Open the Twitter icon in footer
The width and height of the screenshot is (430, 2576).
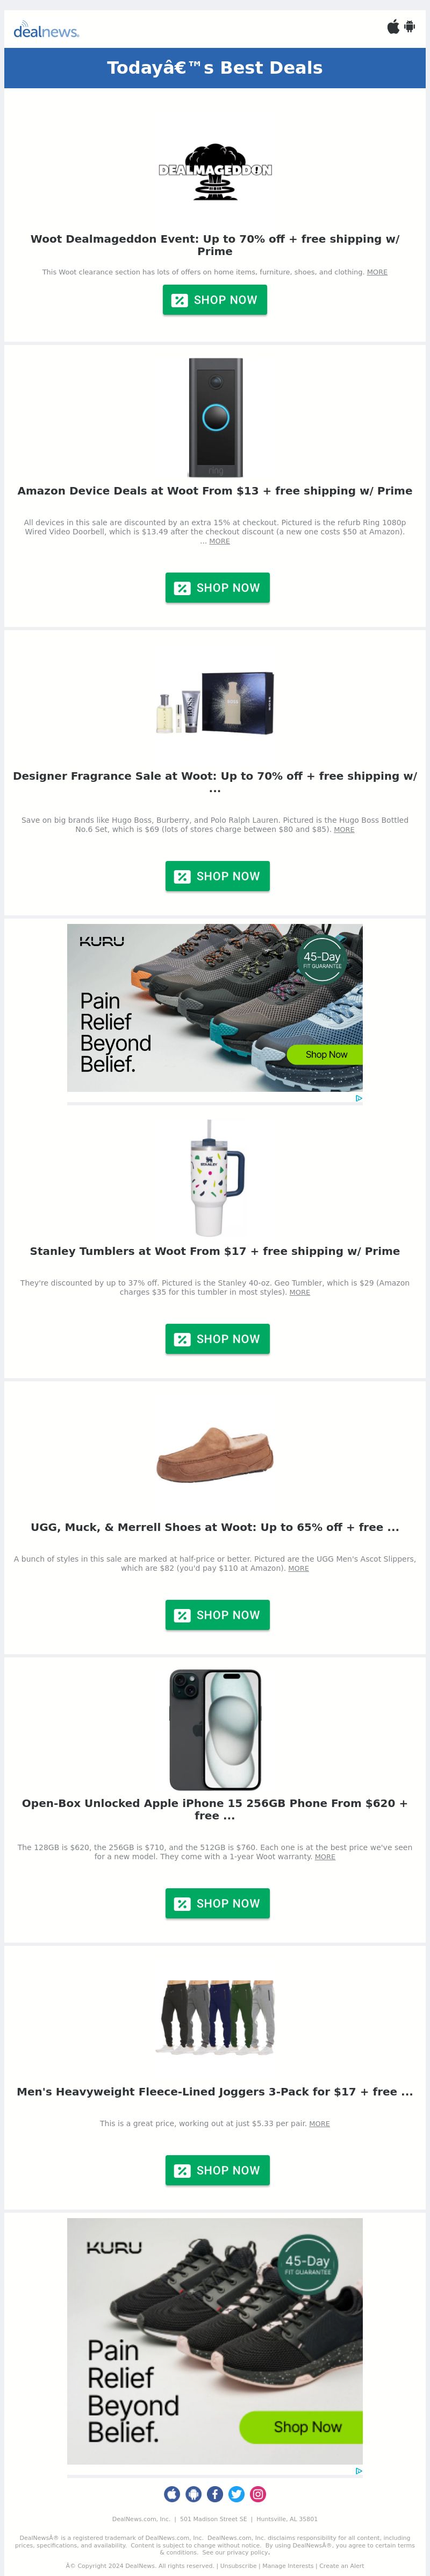[236, 2494]
